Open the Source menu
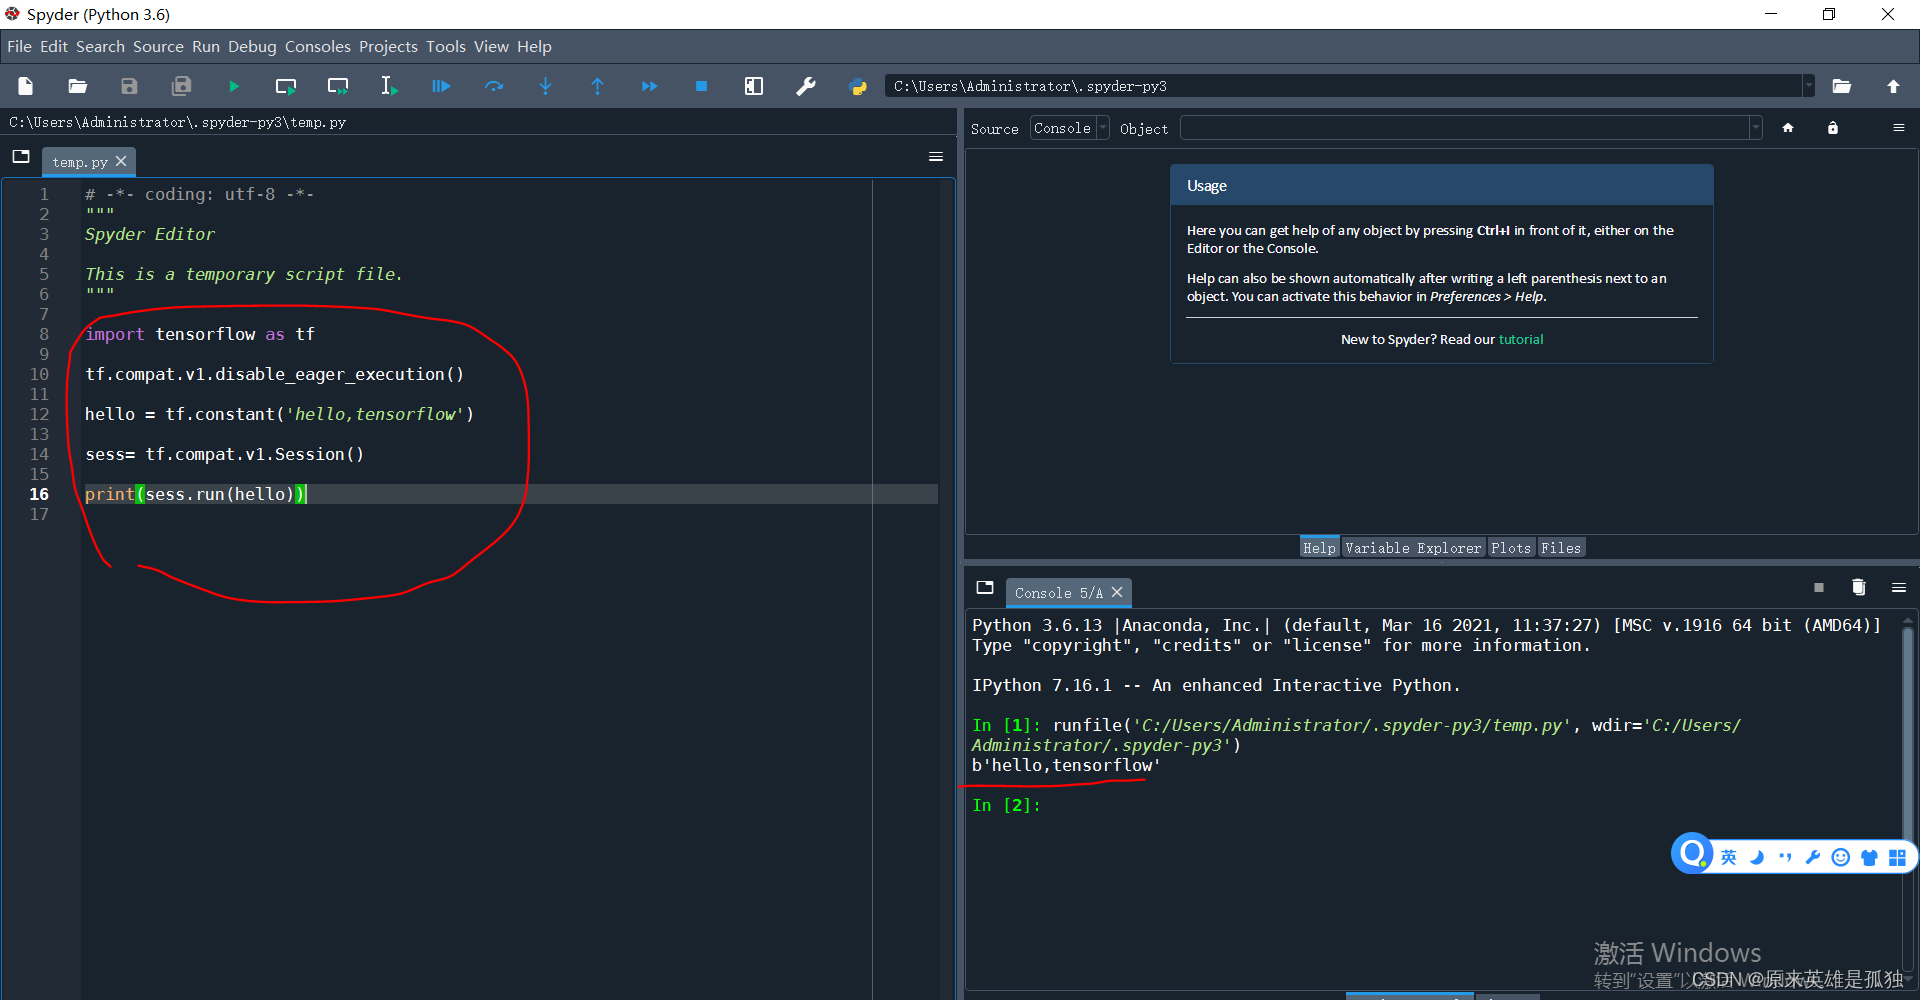Screen dimensions: 1920x1000 (x=158, y=46)
